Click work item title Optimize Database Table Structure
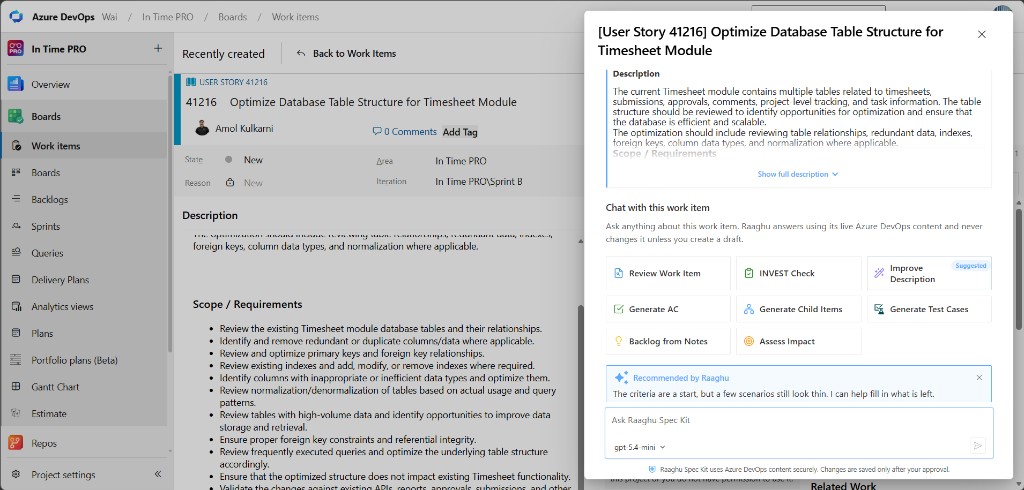 (373, 102)
